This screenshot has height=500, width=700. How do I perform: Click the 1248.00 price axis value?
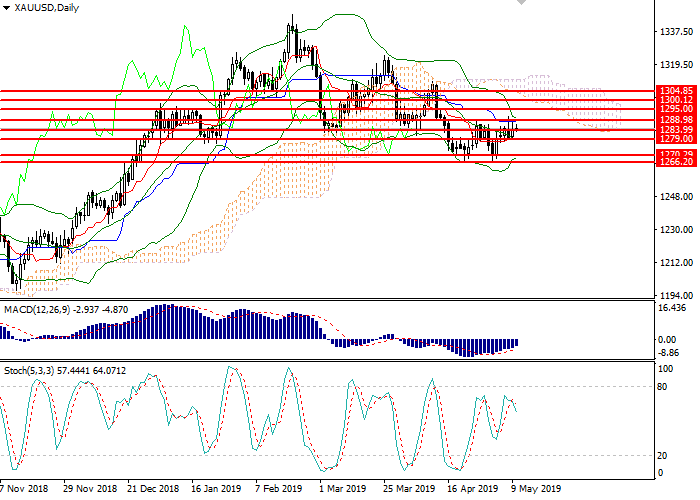tap(677, 195)
